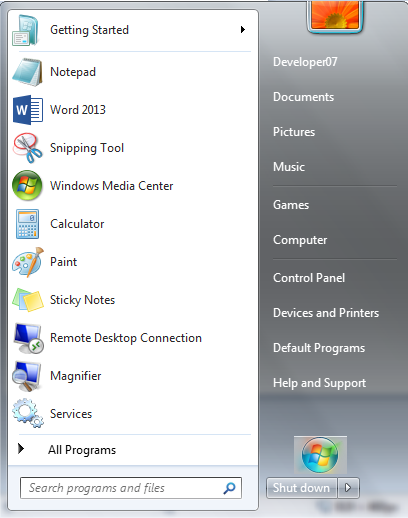The width and height of the screenshot is (408, 518).
Task: Select the Paint text label
Action: [x=63, y=262]
